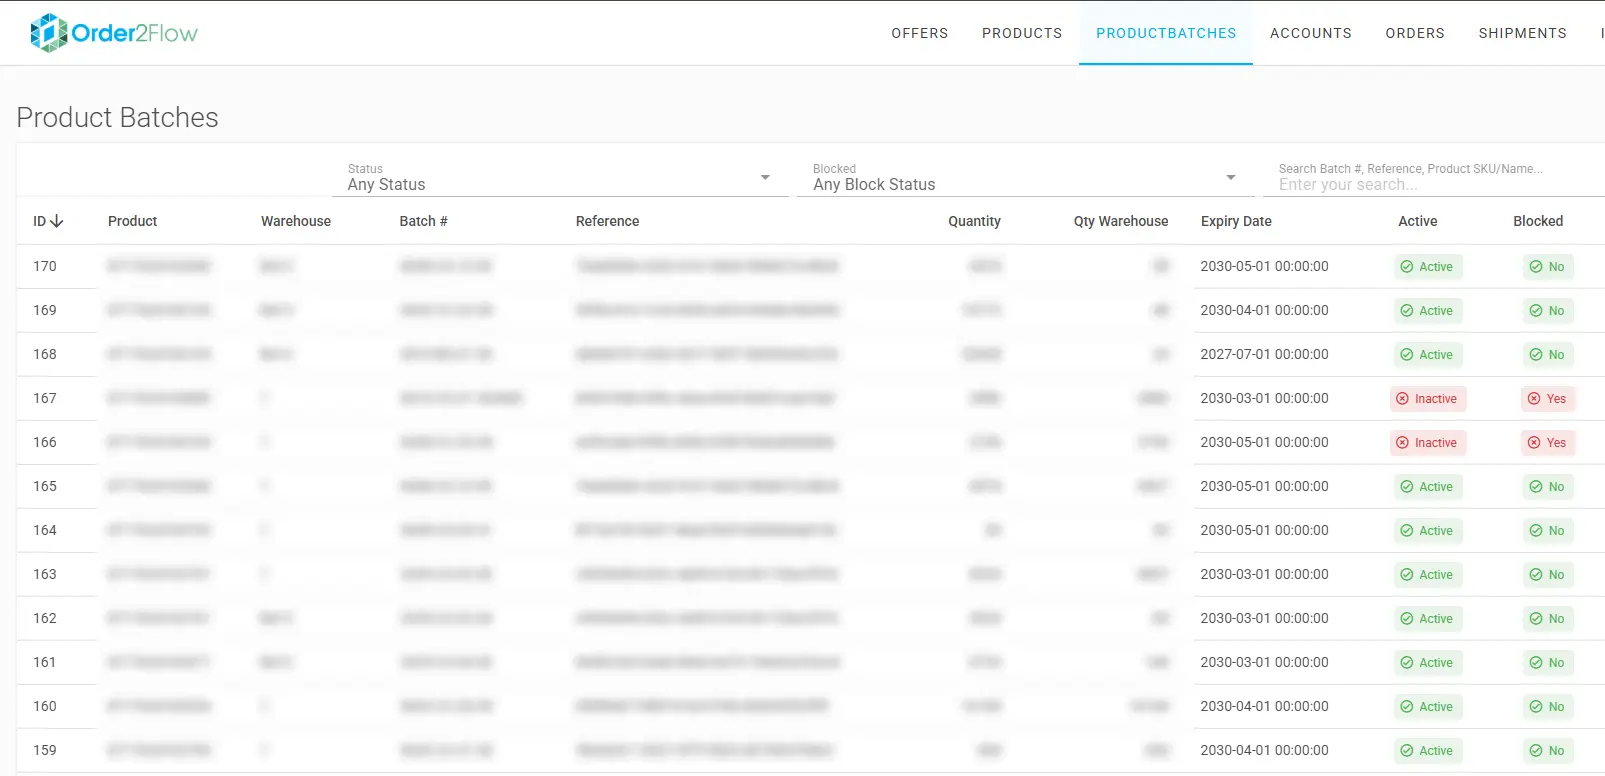This screenshot has height=776, width=1605.
Task: Select the Active check icon for batch 168
Action: coord(1407,355)
